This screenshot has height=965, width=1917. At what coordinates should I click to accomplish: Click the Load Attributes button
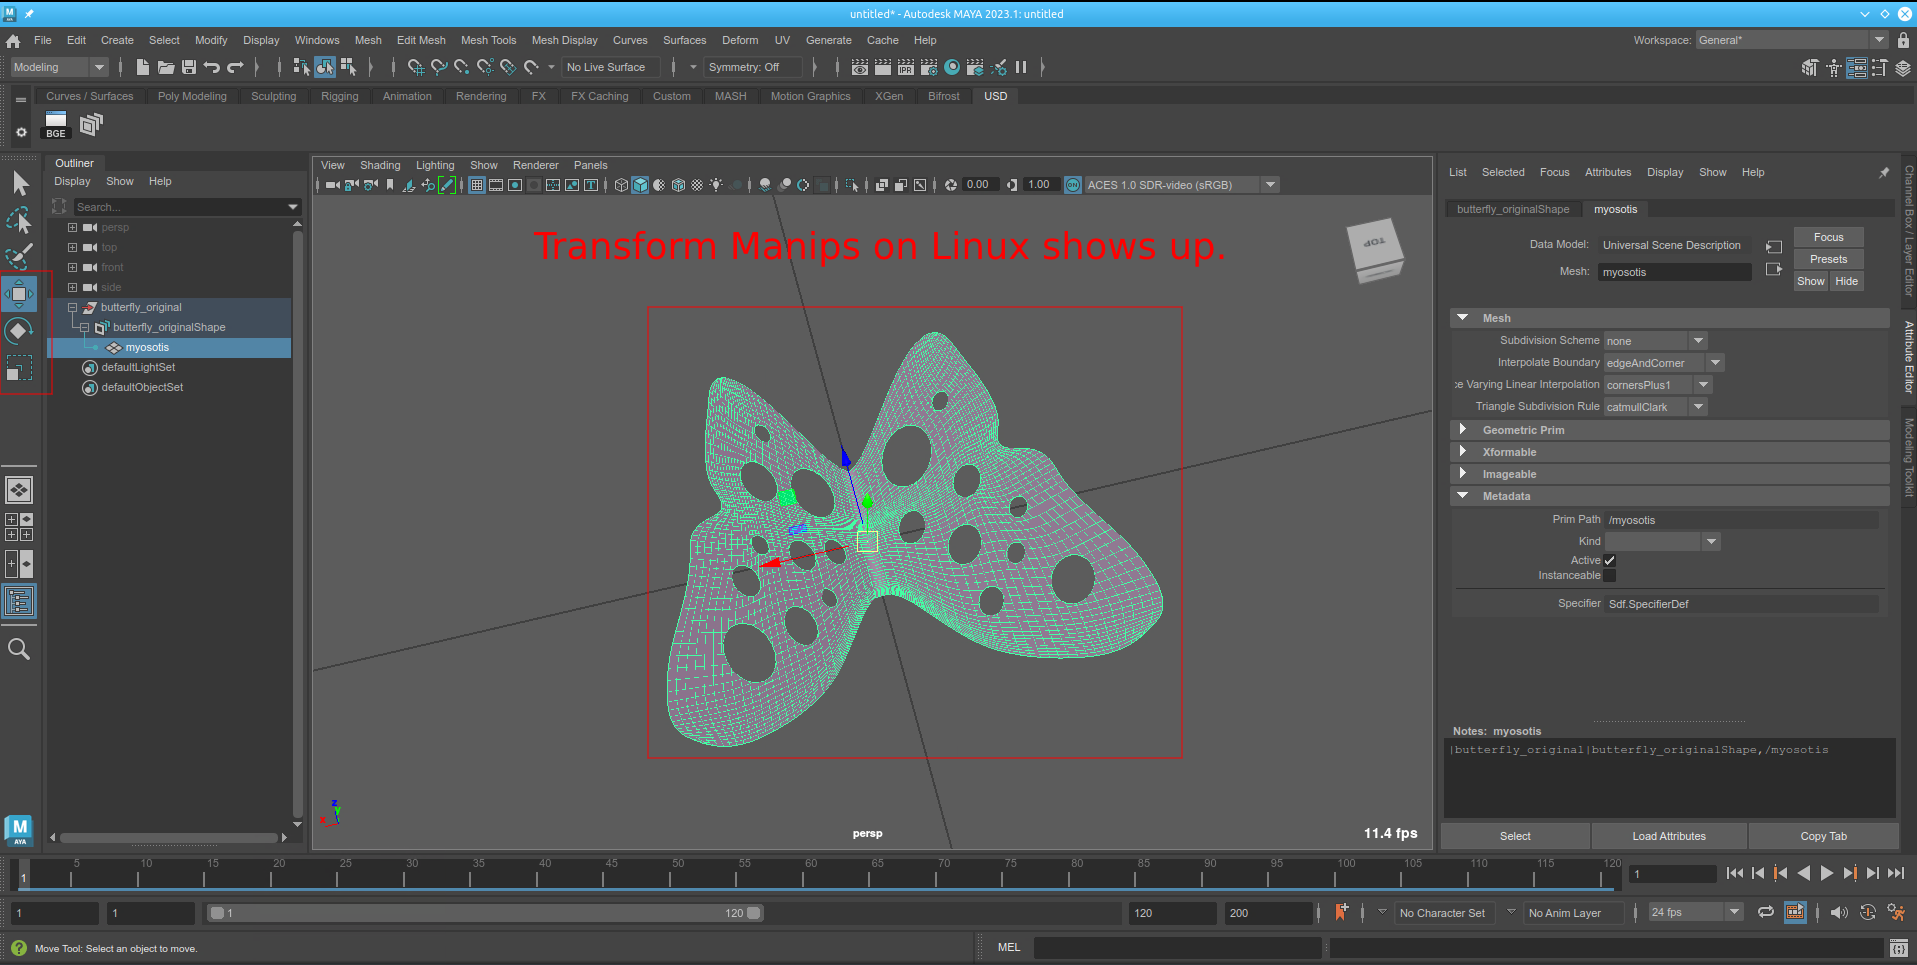click(1667, 836)
